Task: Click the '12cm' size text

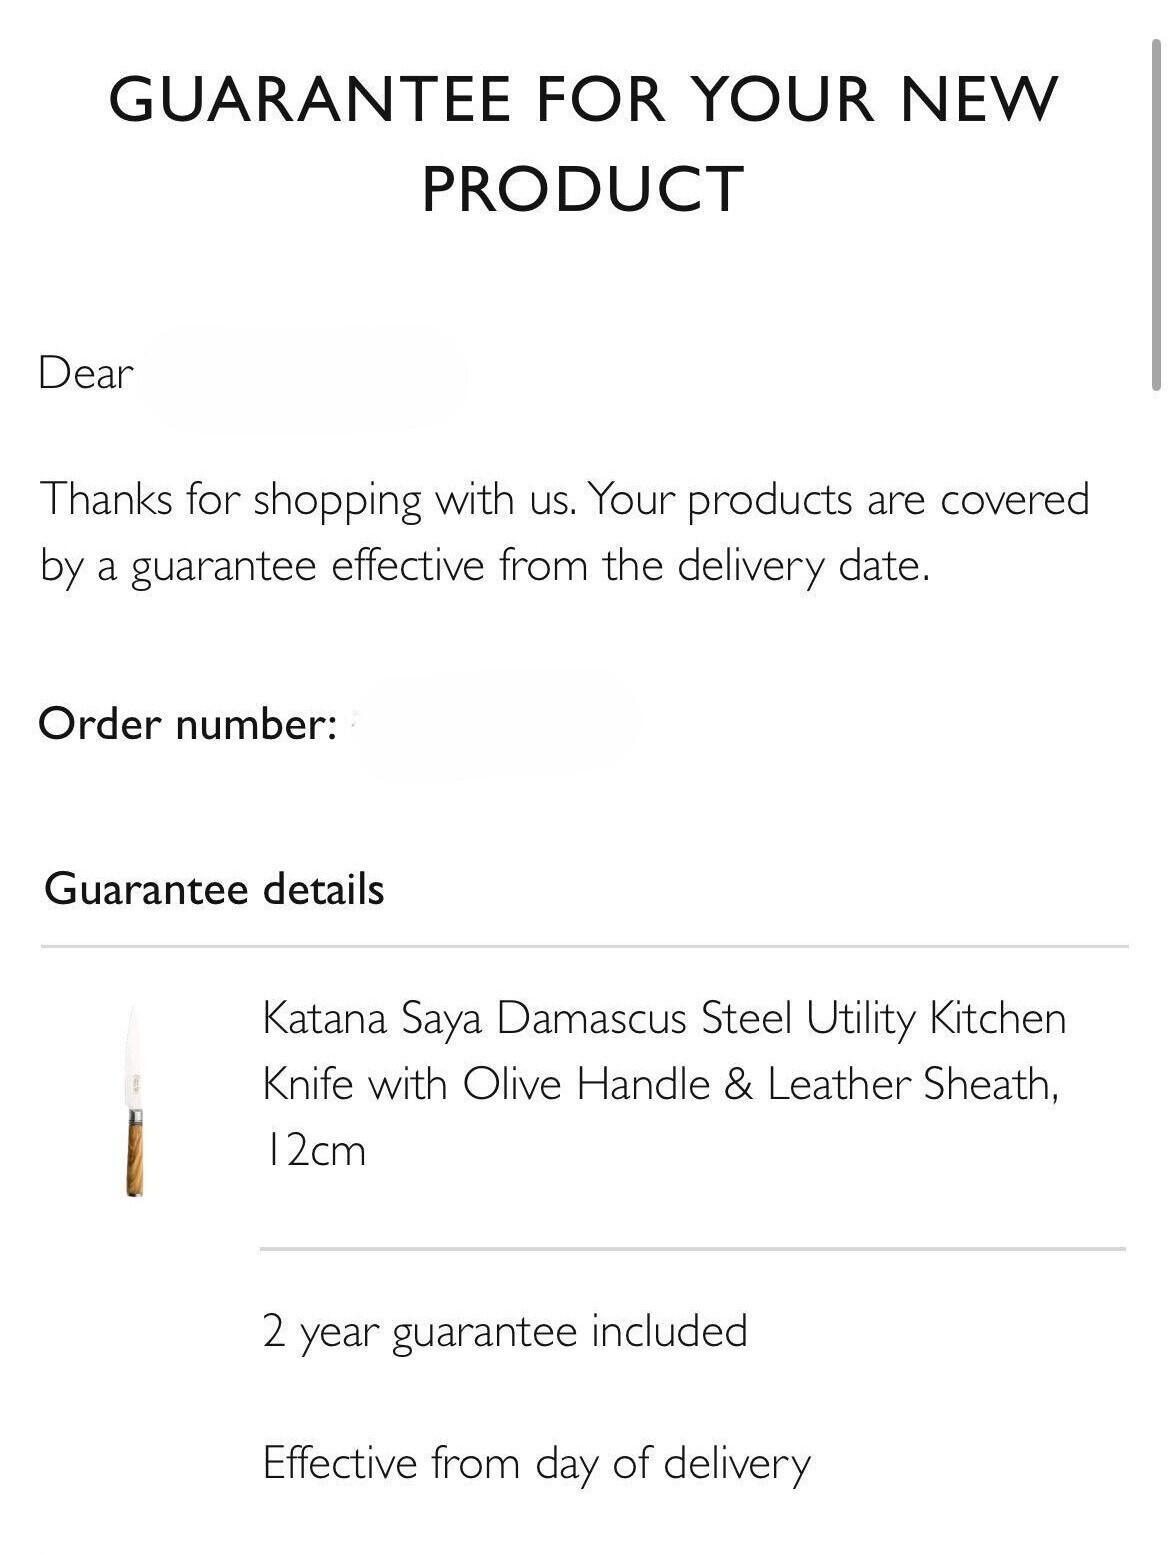Action: 314,1150
